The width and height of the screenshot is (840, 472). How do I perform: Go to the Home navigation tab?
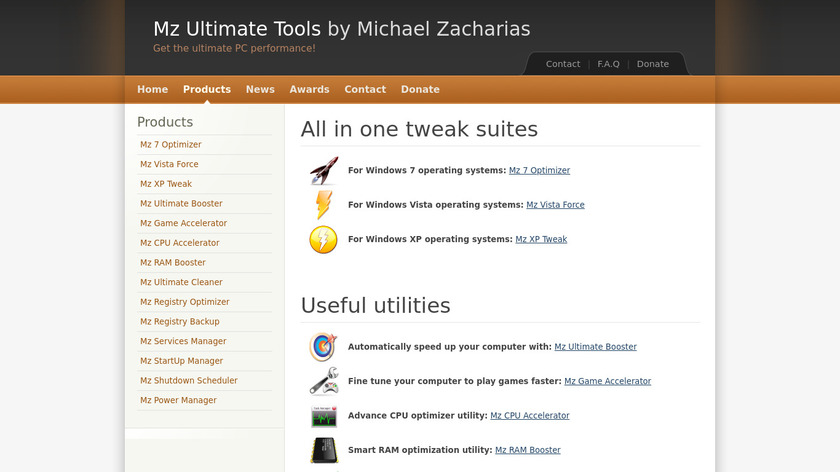pyautogui.click(x=152, y=89)
